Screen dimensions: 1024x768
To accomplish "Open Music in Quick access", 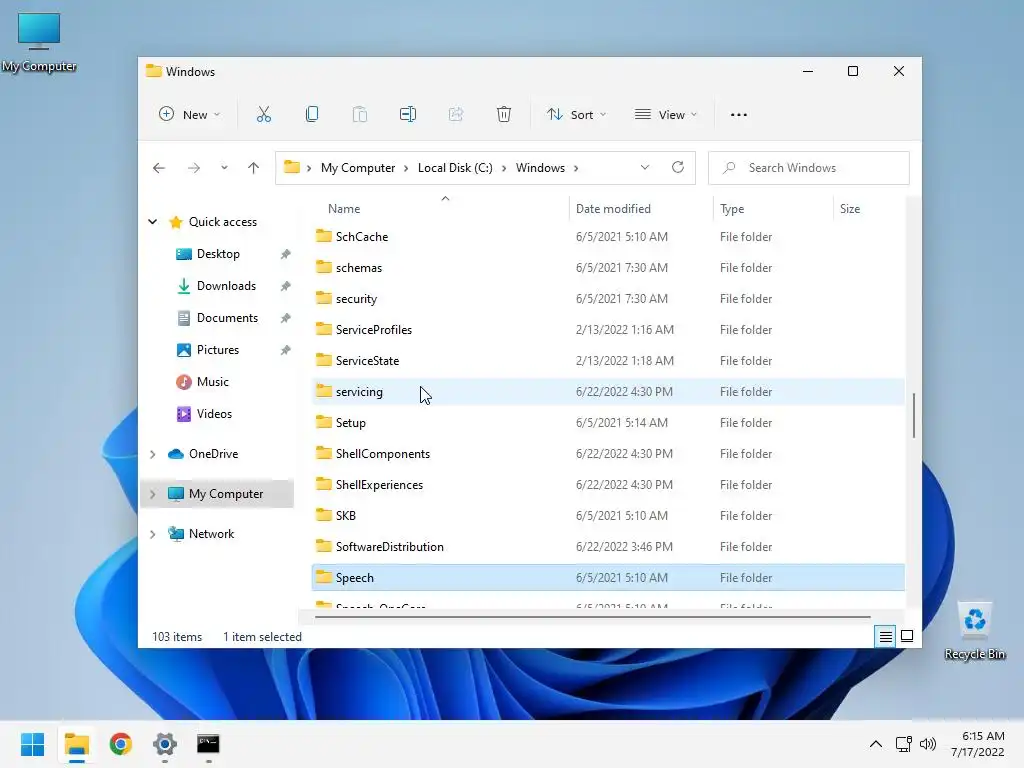I will tap(212, 381).
